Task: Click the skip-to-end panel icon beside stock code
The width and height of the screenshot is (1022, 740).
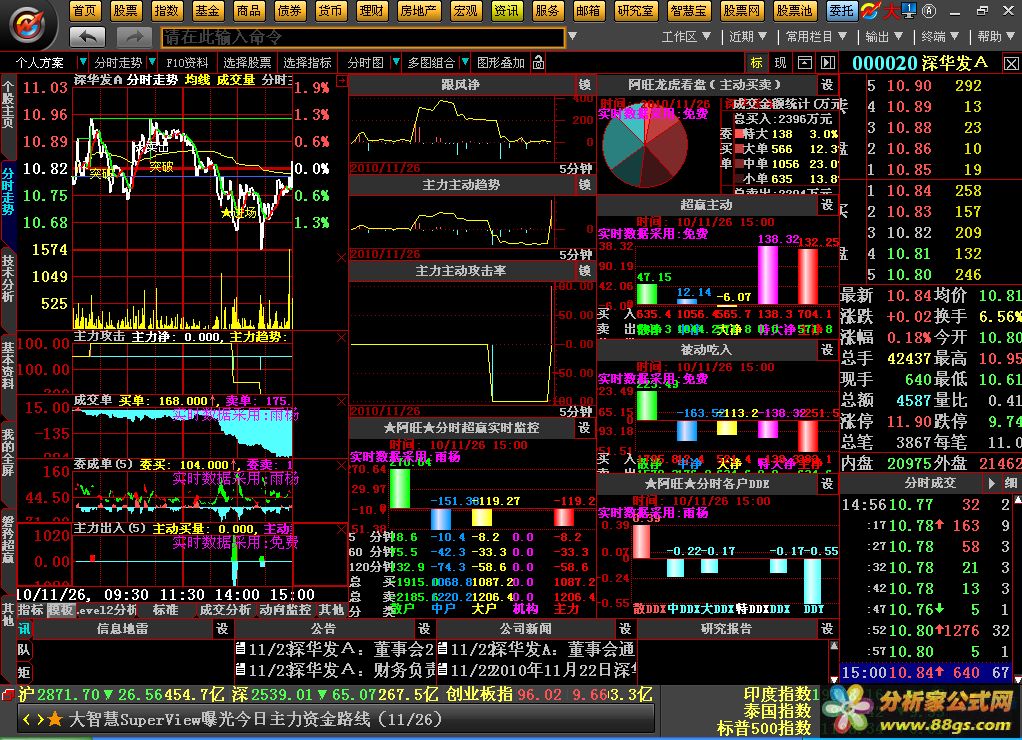Action: point(828,63)
